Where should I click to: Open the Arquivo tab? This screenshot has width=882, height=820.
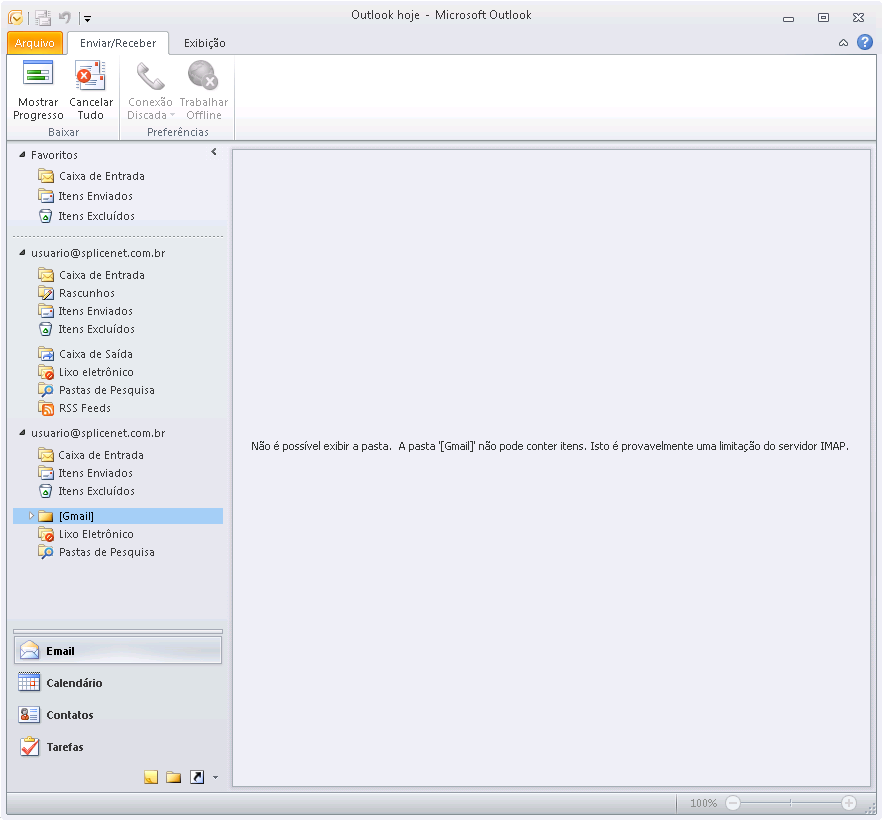tap(34, 43)
